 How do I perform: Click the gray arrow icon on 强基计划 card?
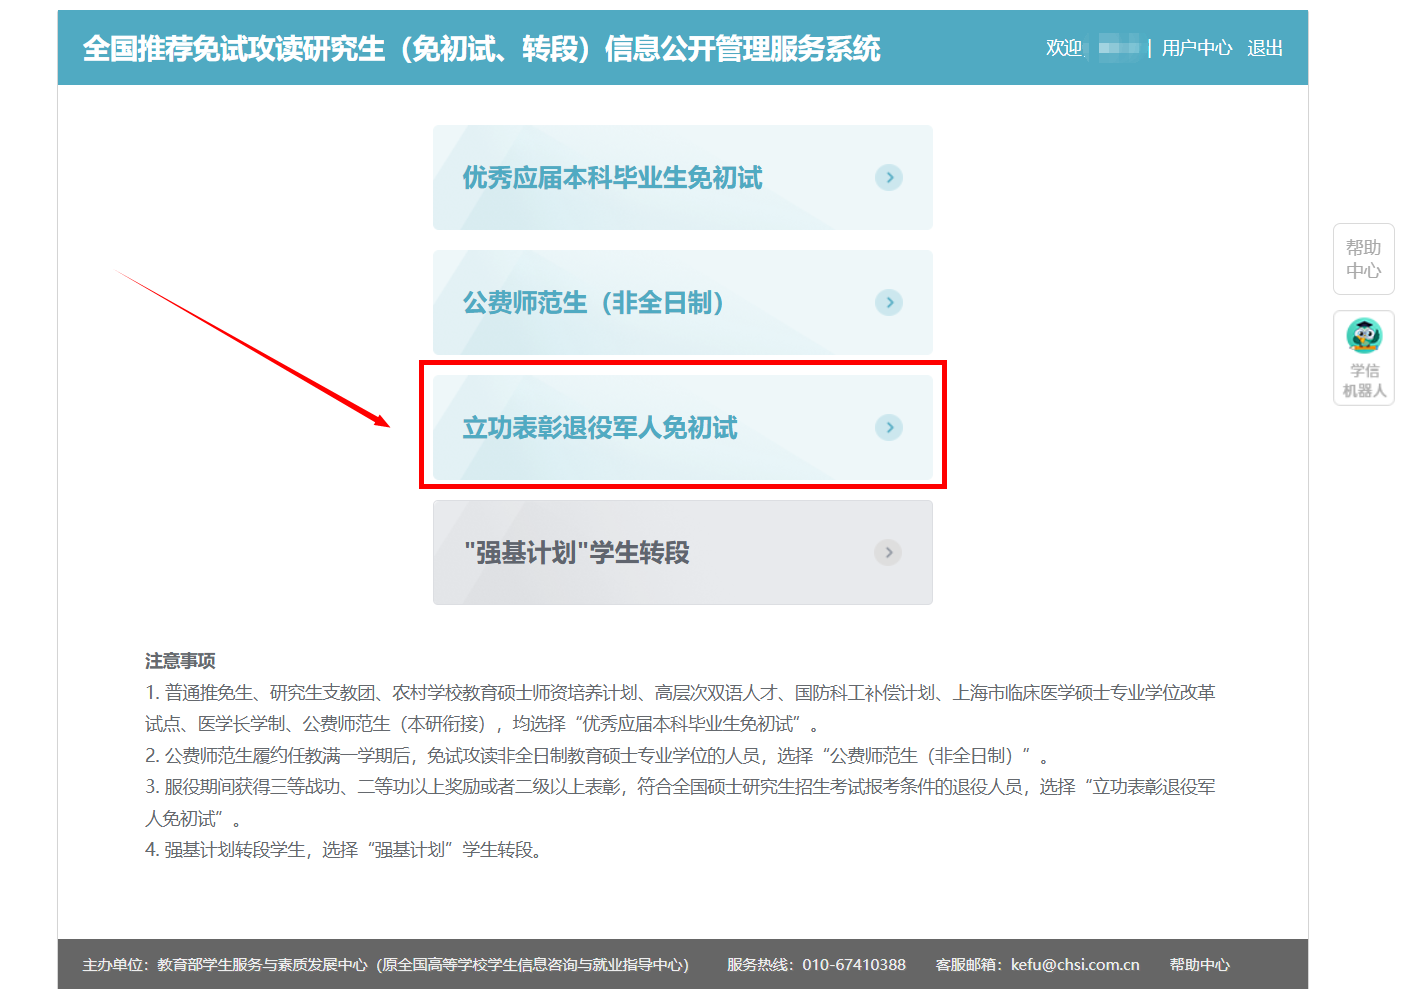tap(888, 553)
